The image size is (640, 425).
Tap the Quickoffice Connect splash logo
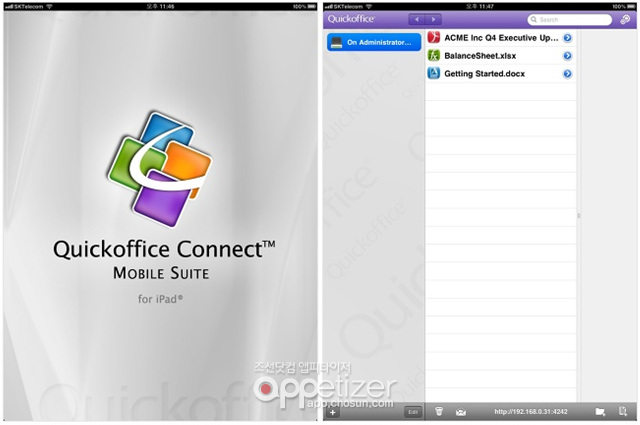click(x=160, y=169)
